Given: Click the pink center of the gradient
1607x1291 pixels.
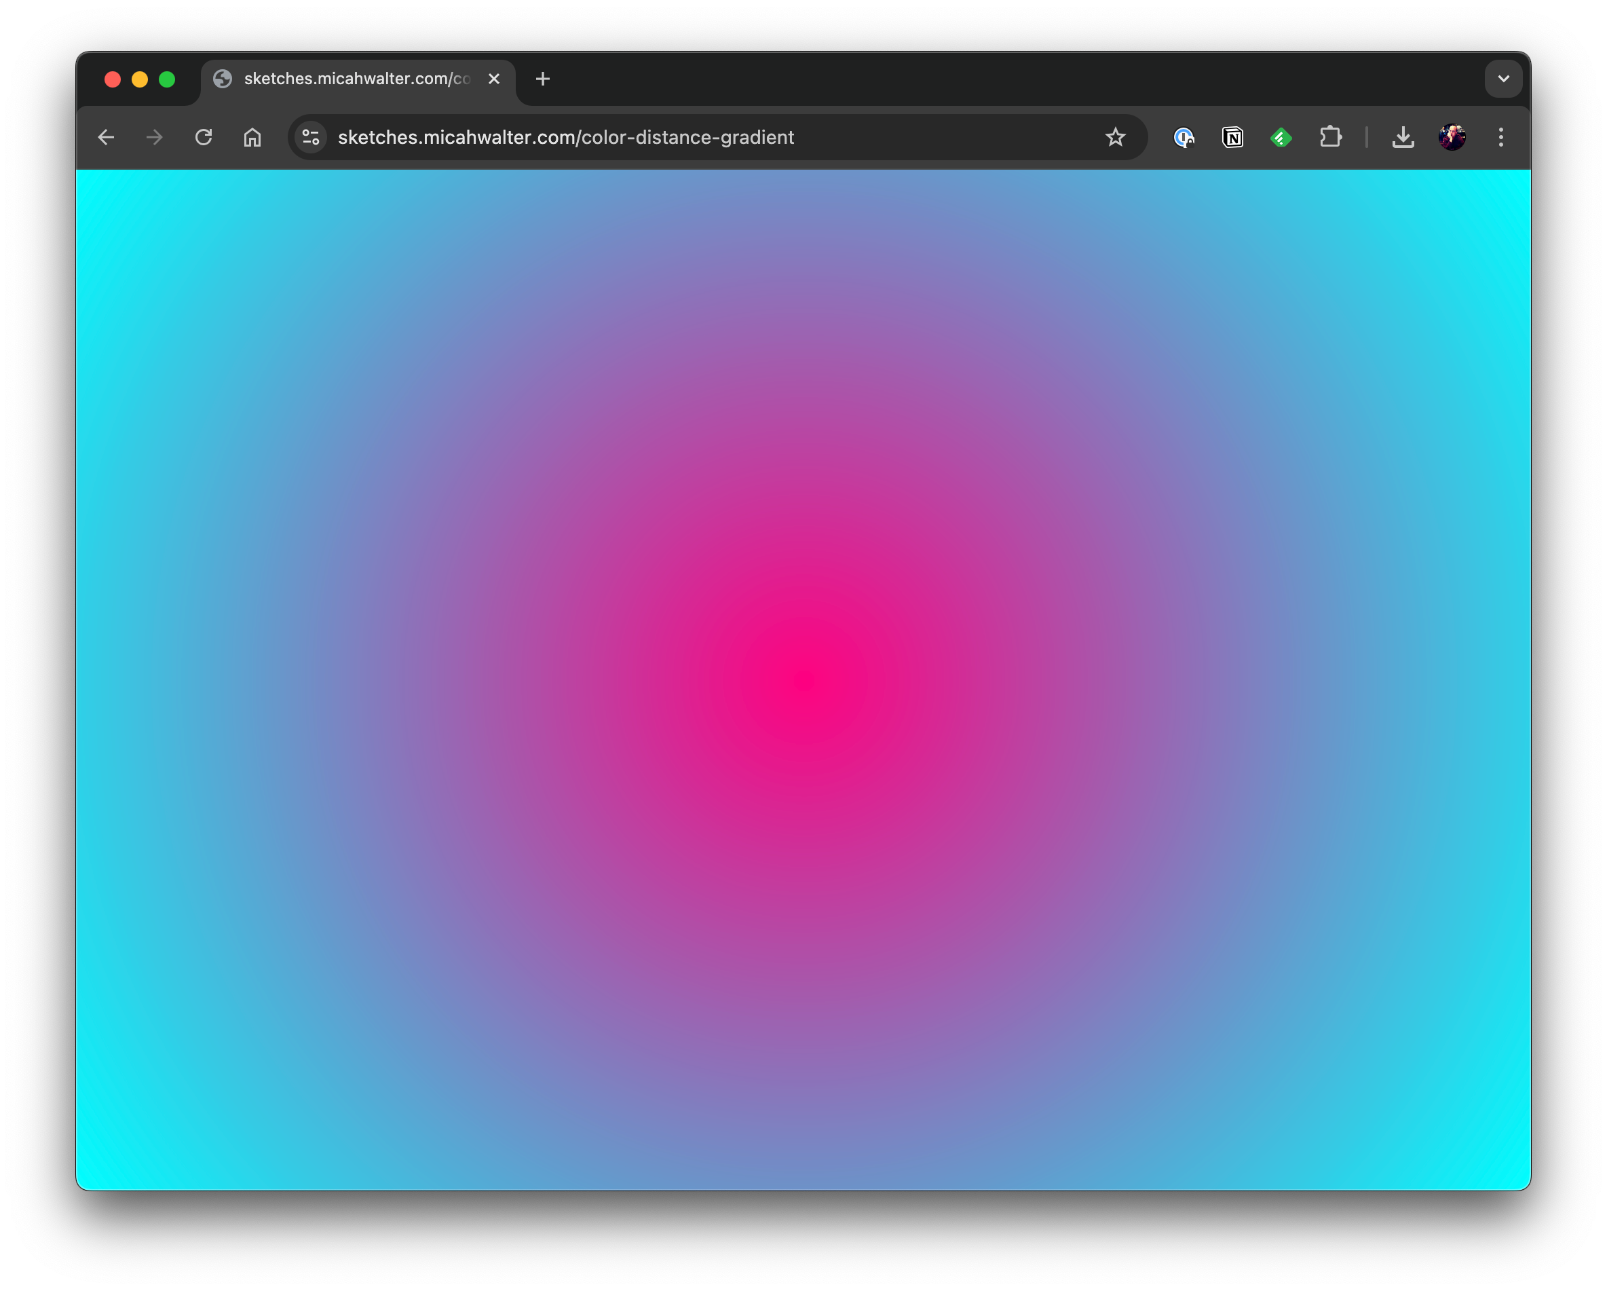Looking at the screenshot, I should coord(803,680).
